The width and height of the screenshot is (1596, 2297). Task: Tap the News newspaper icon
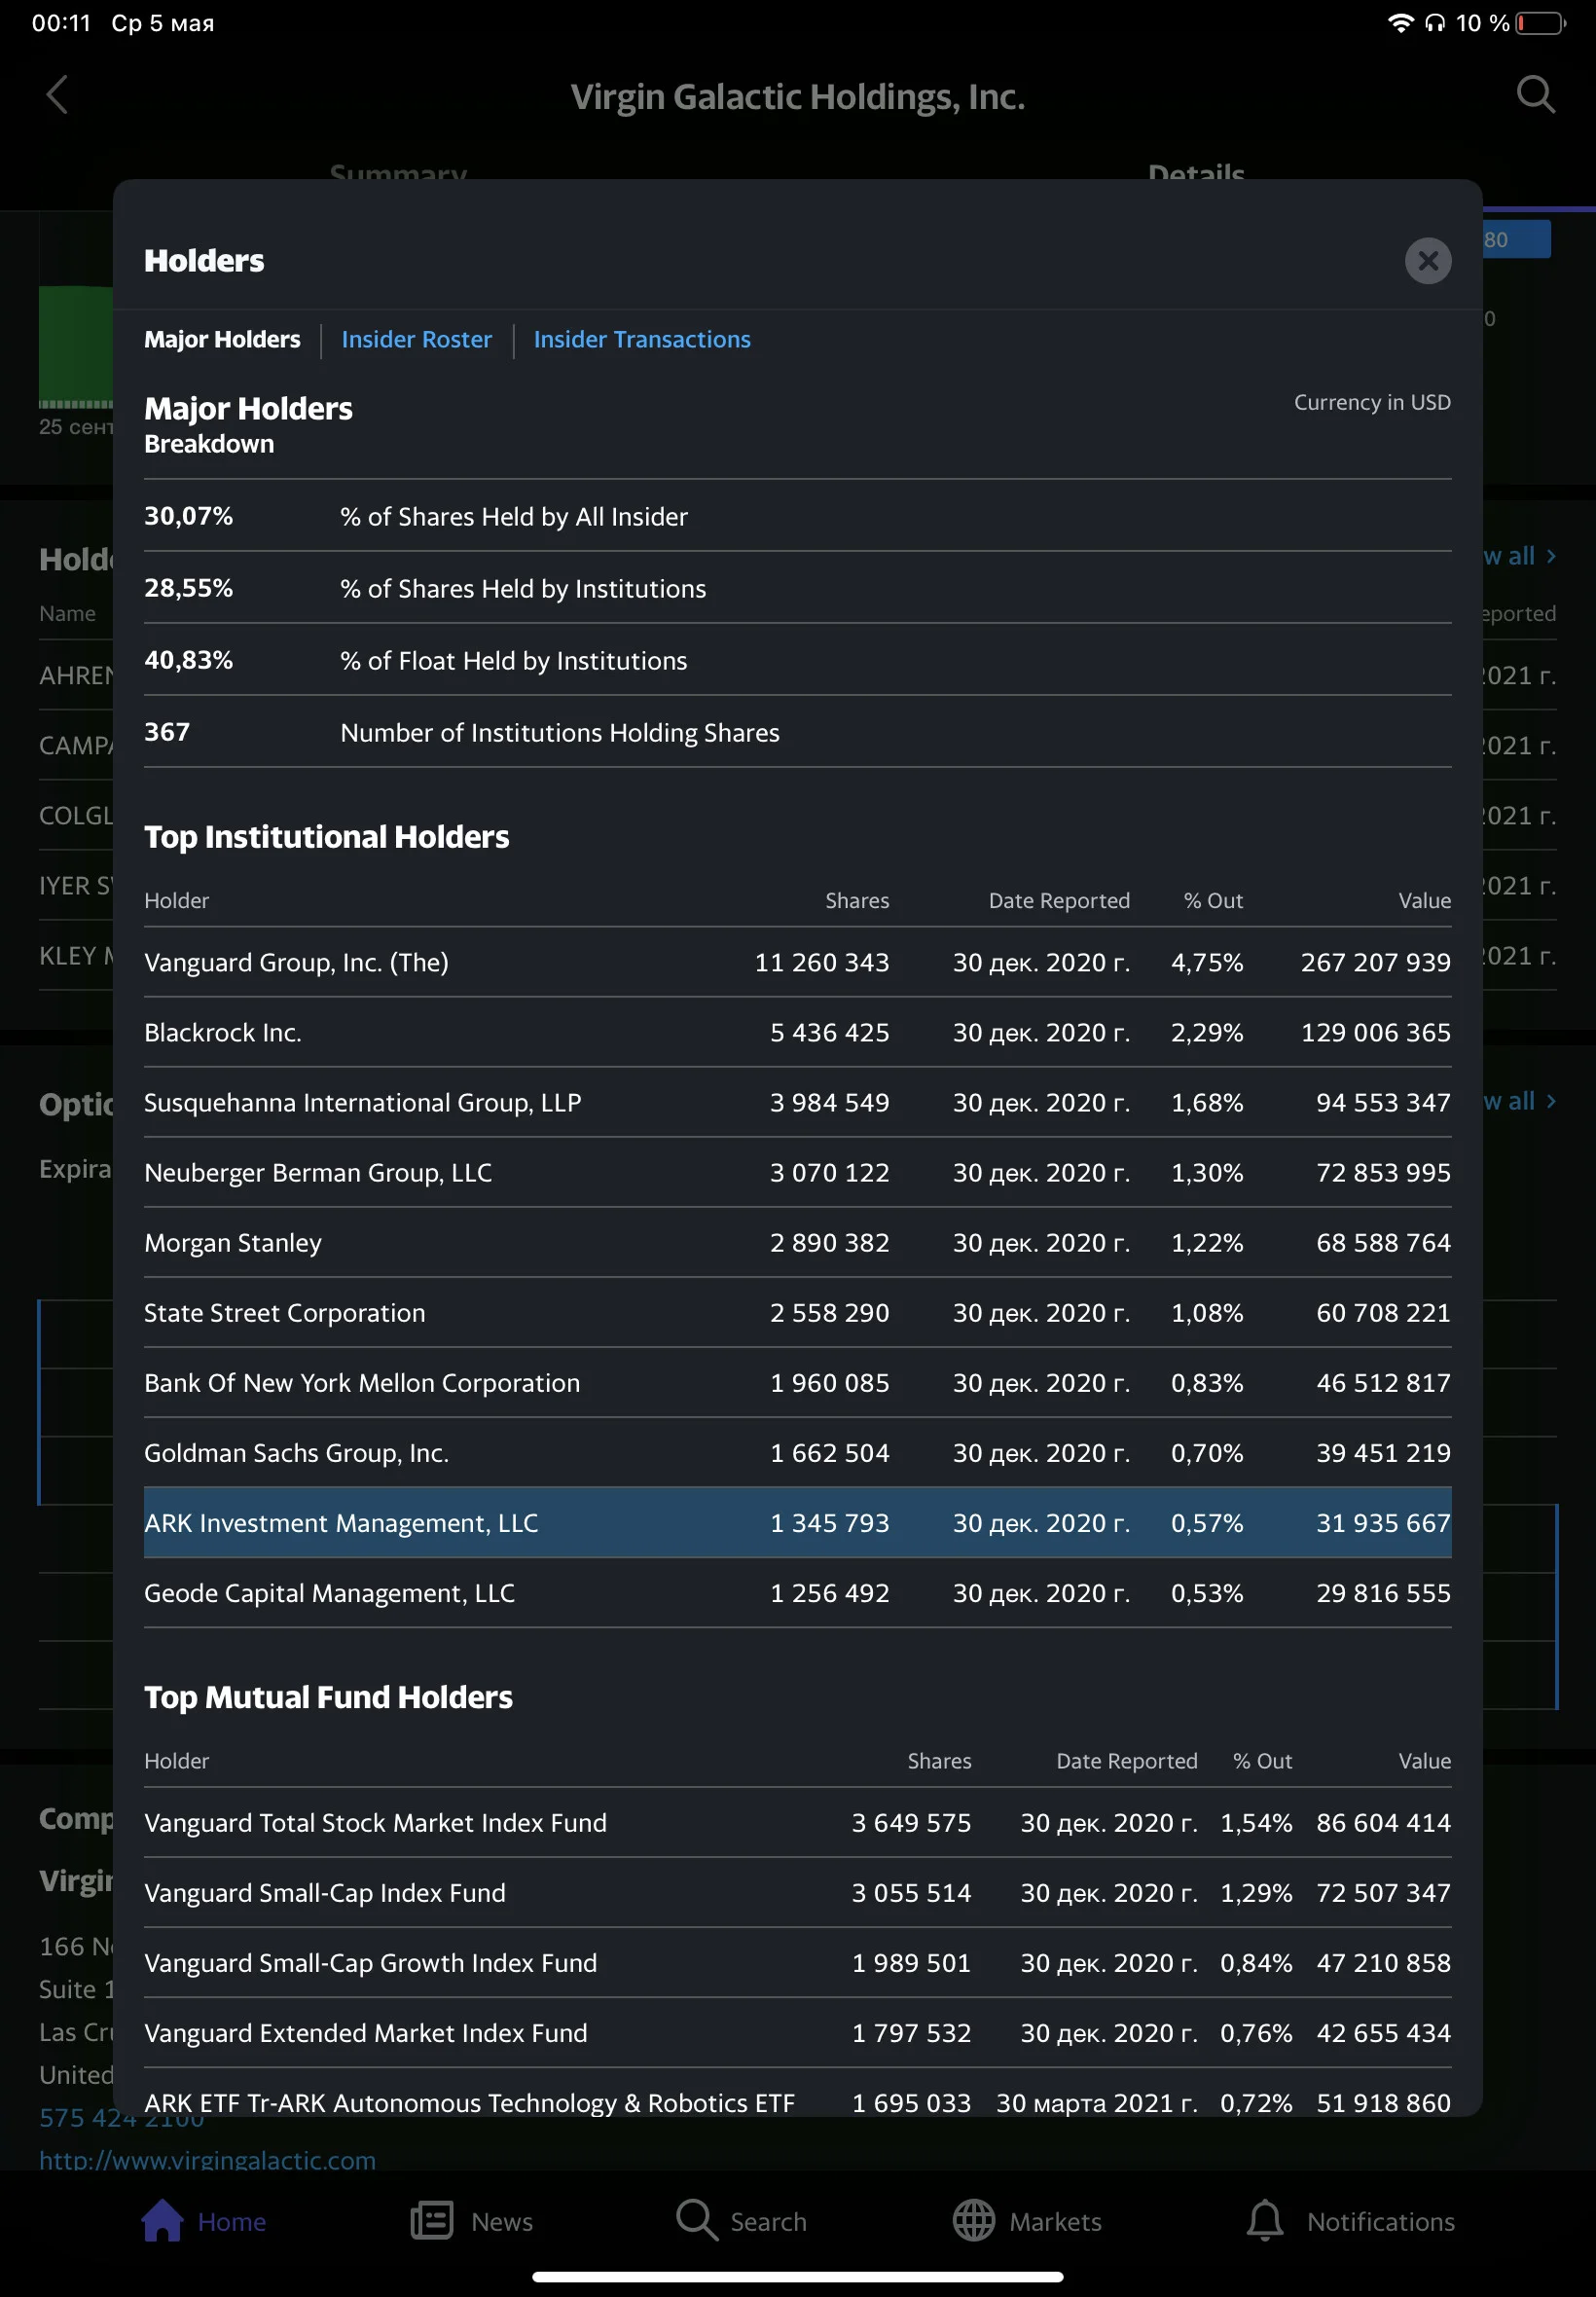click(432, 2220)
